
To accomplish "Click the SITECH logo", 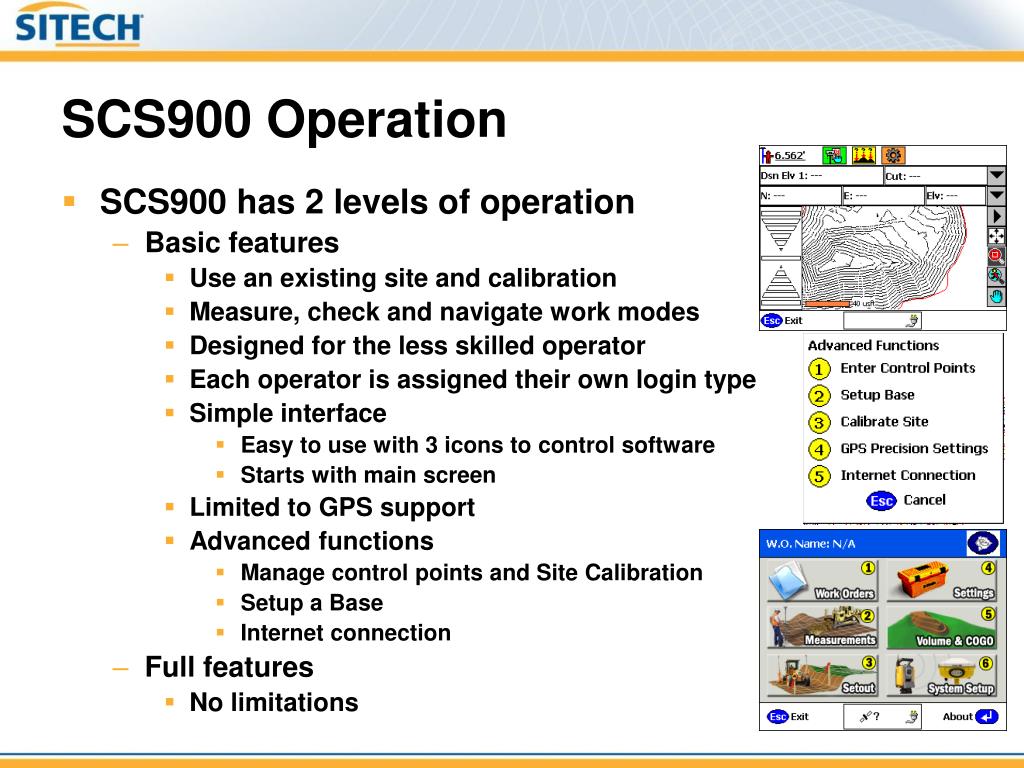I will (78, 25).
